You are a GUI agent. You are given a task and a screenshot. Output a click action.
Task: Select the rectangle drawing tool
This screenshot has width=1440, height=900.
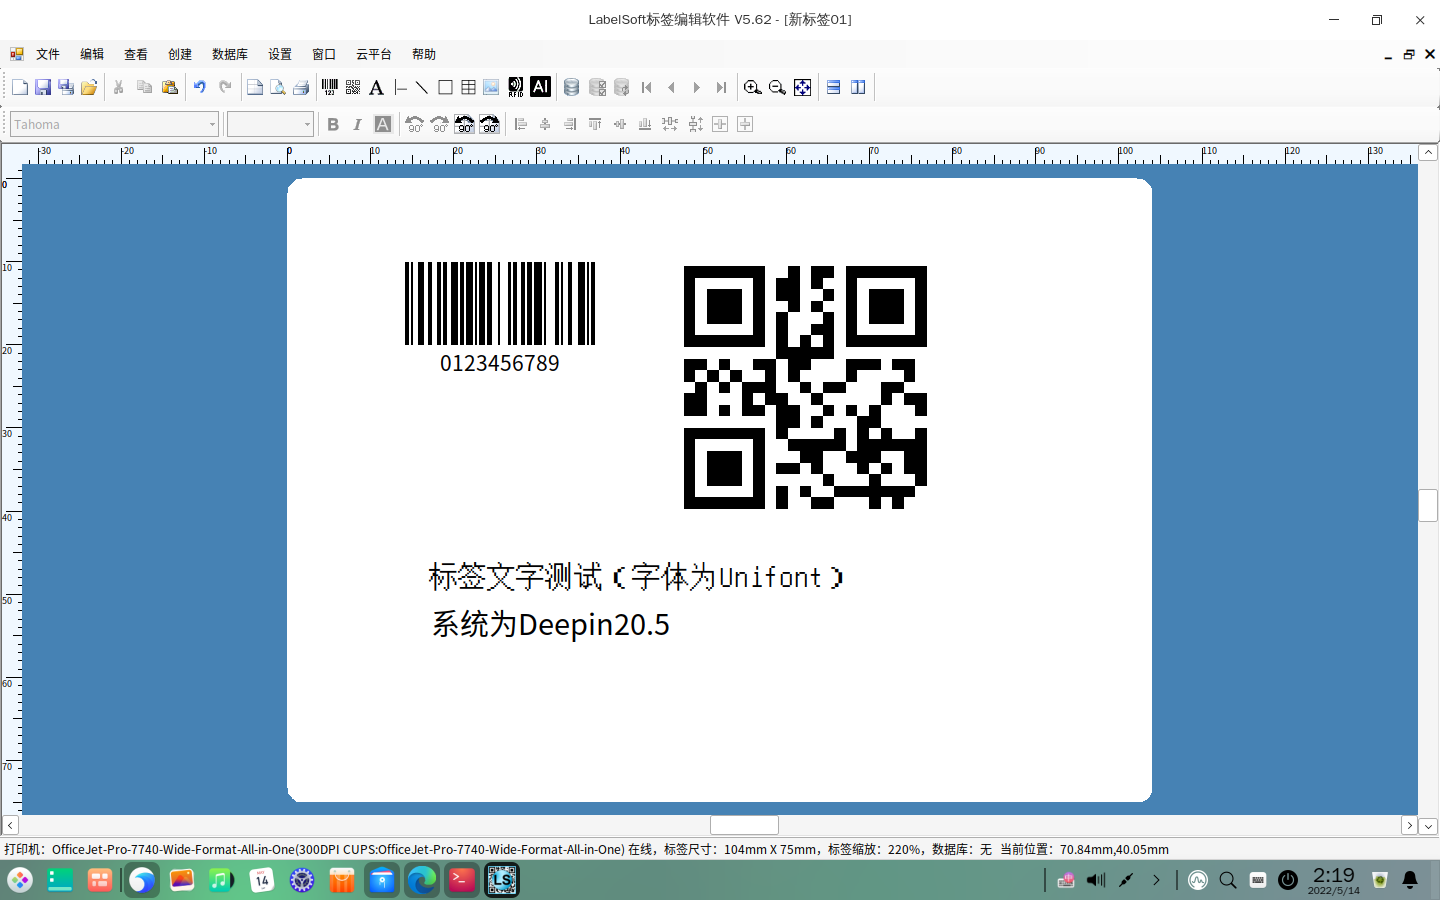[446, 87]
